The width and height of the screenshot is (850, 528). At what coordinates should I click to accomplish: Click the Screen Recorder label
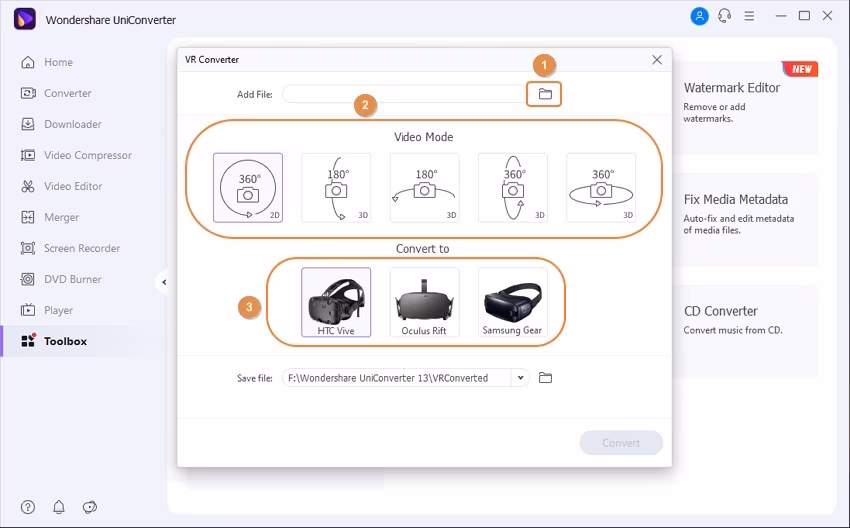click(x=82, y=248)
